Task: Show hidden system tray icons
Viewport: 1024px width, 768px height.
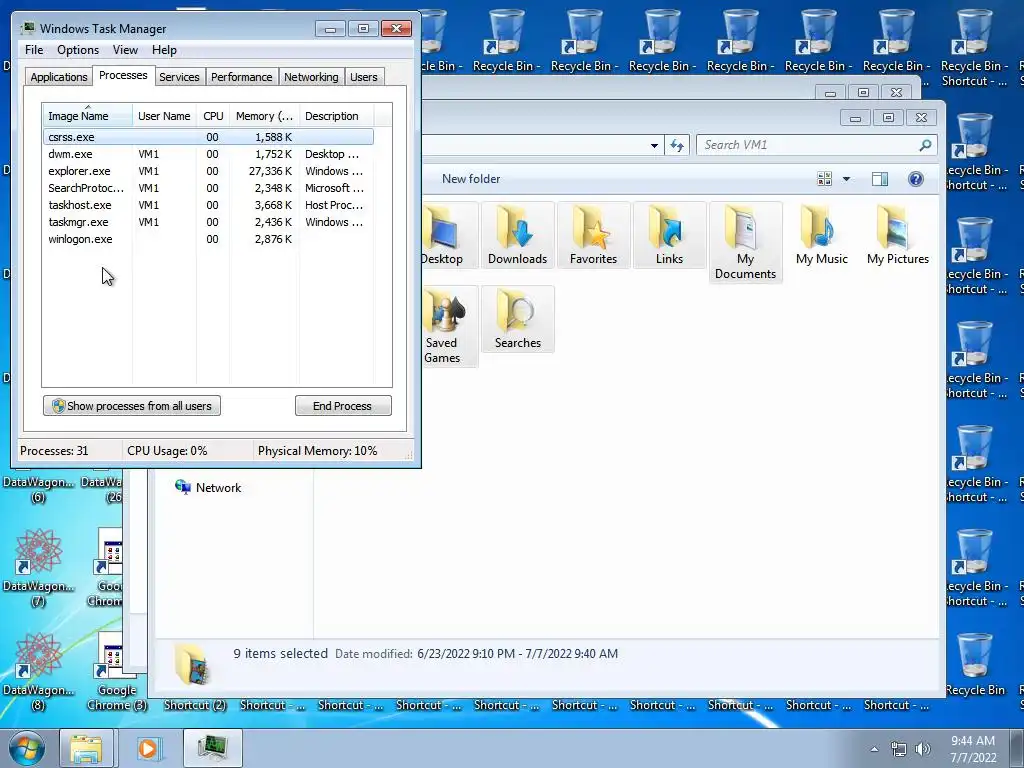Action: point(874,749)
